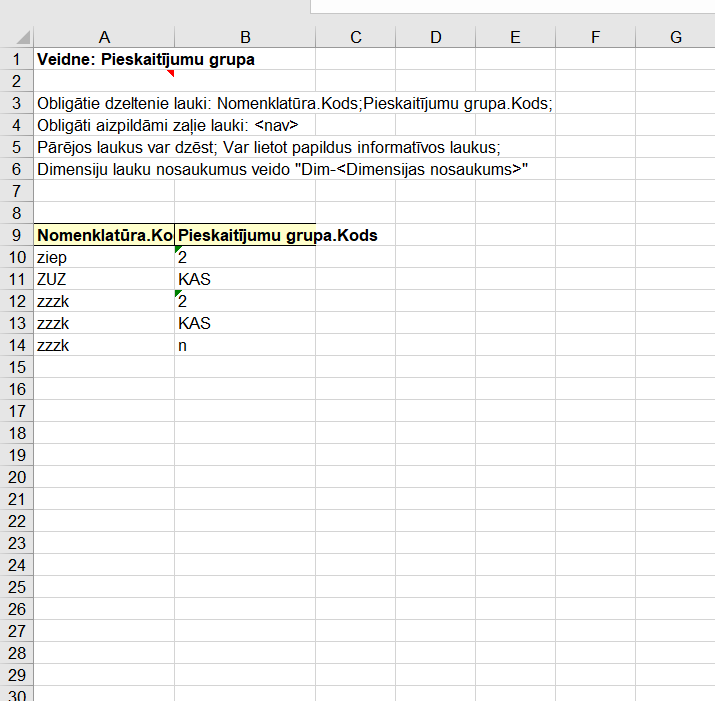
Task: Select row 10 header
Action: click(16, 257)
